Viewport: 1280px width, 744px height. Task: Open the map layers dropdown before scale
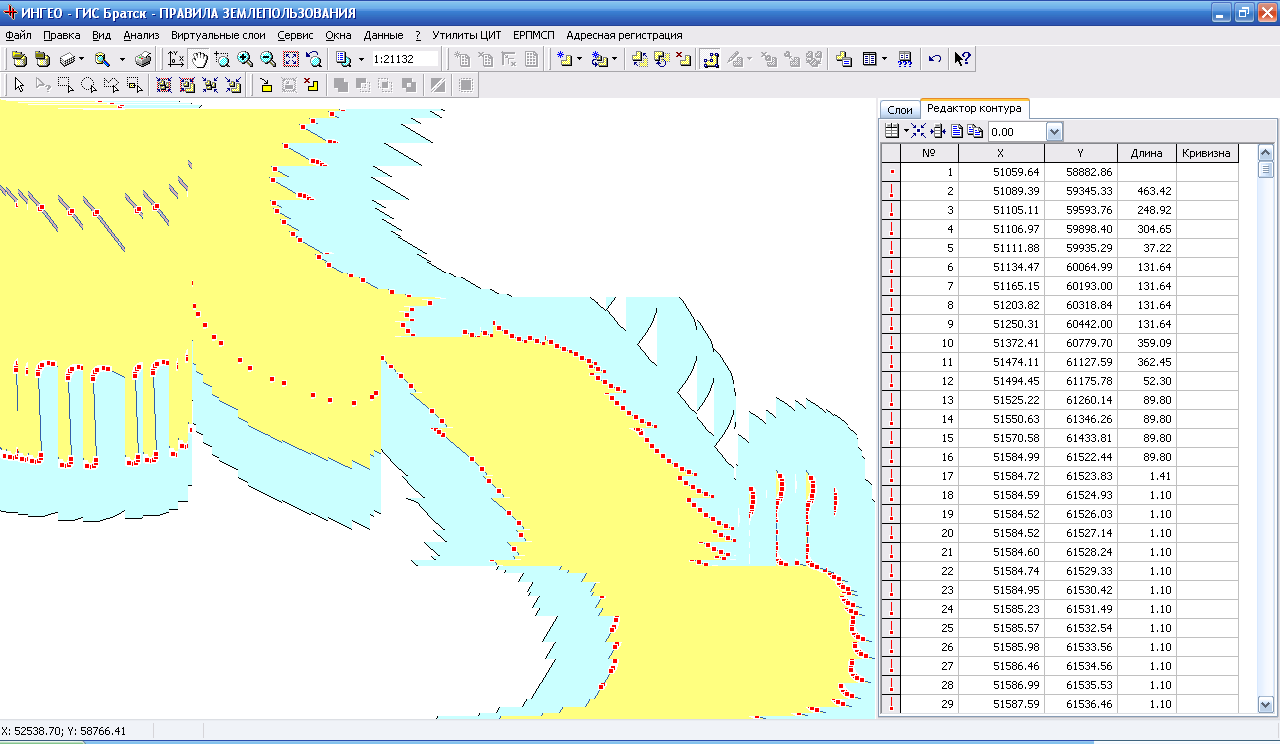tap(361, 59)
